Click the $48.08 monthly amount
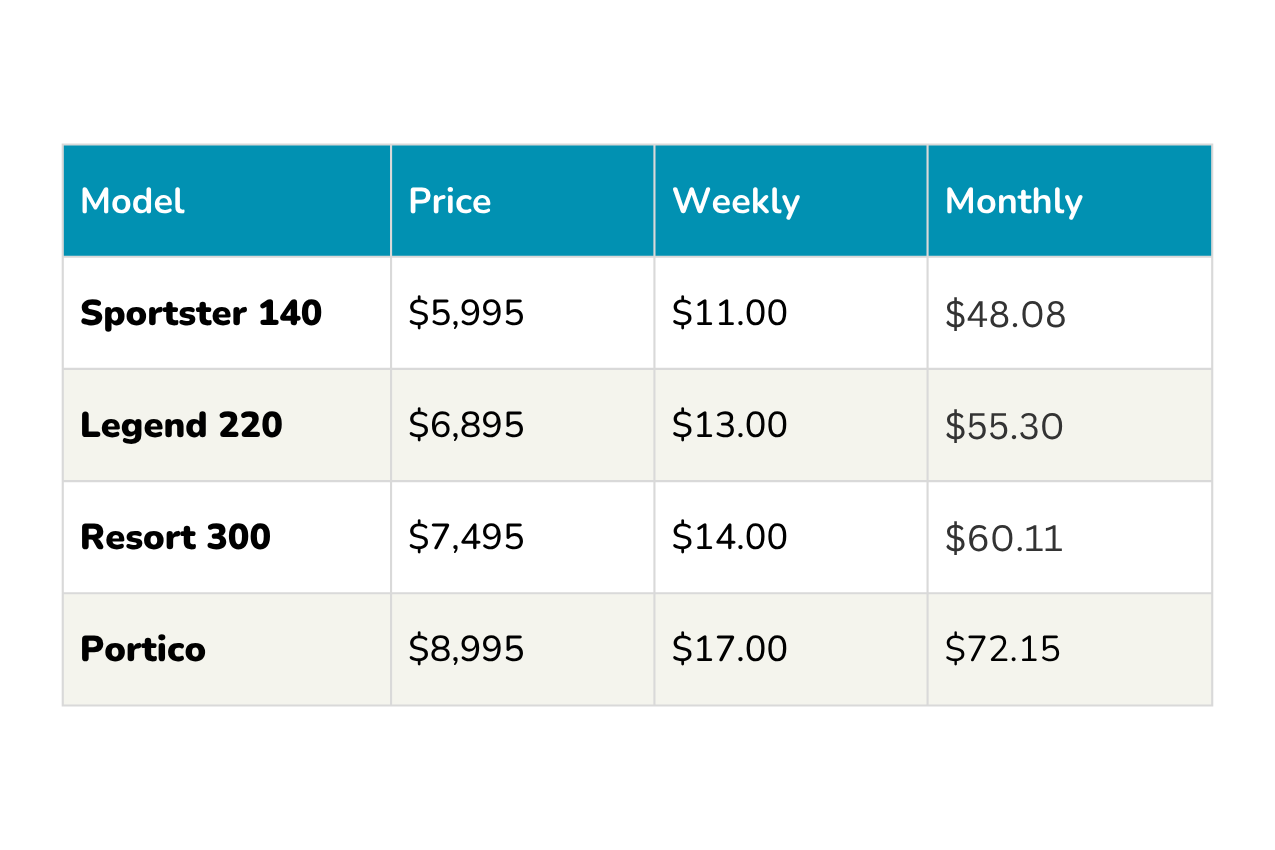Screen dimensions: 1275x850 tap(1005, 315)
